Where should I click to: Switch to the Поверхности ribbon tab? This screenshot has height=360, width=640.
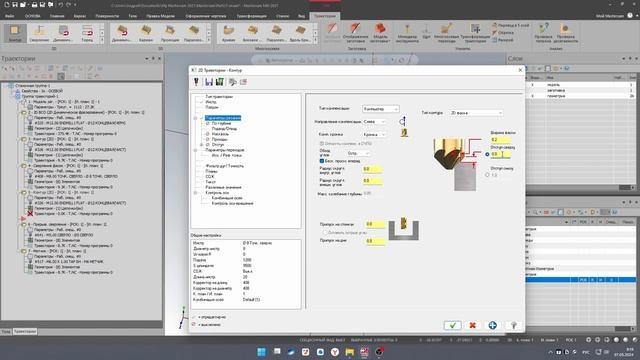pyautogui.click(x=107, y=16)
